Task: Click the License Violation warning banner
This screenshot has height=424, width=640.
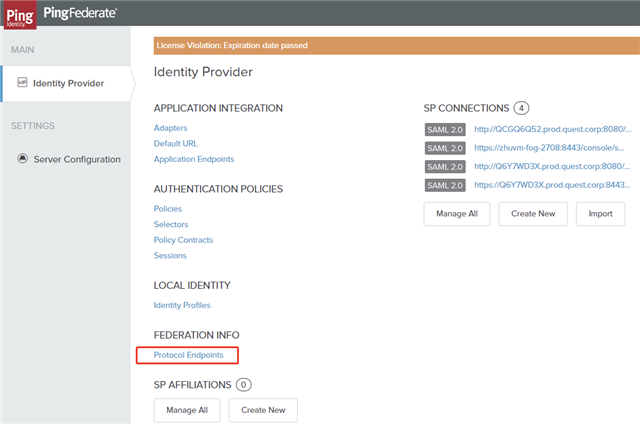Action: tap(397, 46)
